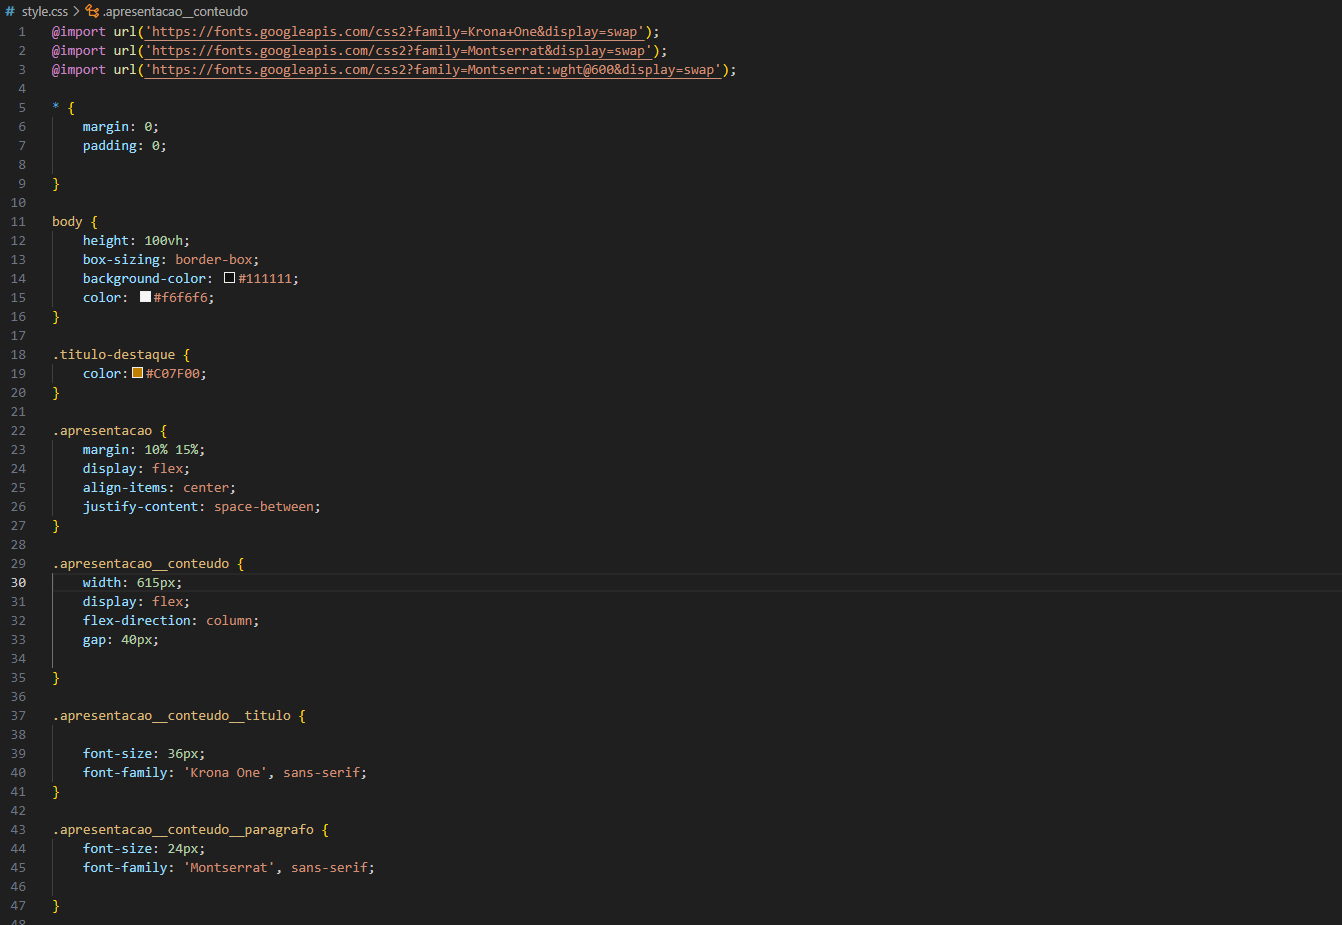Click '.apresentacao__conteudo__titulo' selector
The width and height of the screenshot is (1342, 925).
pos(171,716)
